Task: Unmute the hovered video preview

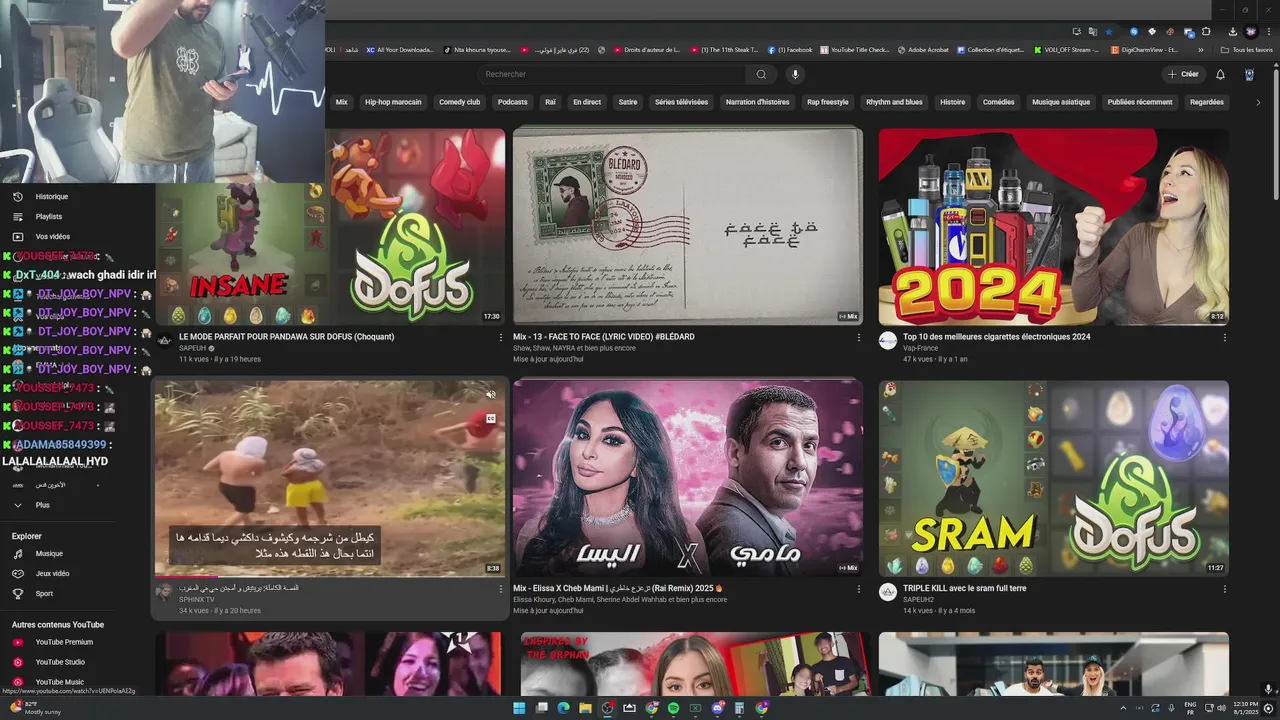Action: pyautogui.click(x=491, y=395)
